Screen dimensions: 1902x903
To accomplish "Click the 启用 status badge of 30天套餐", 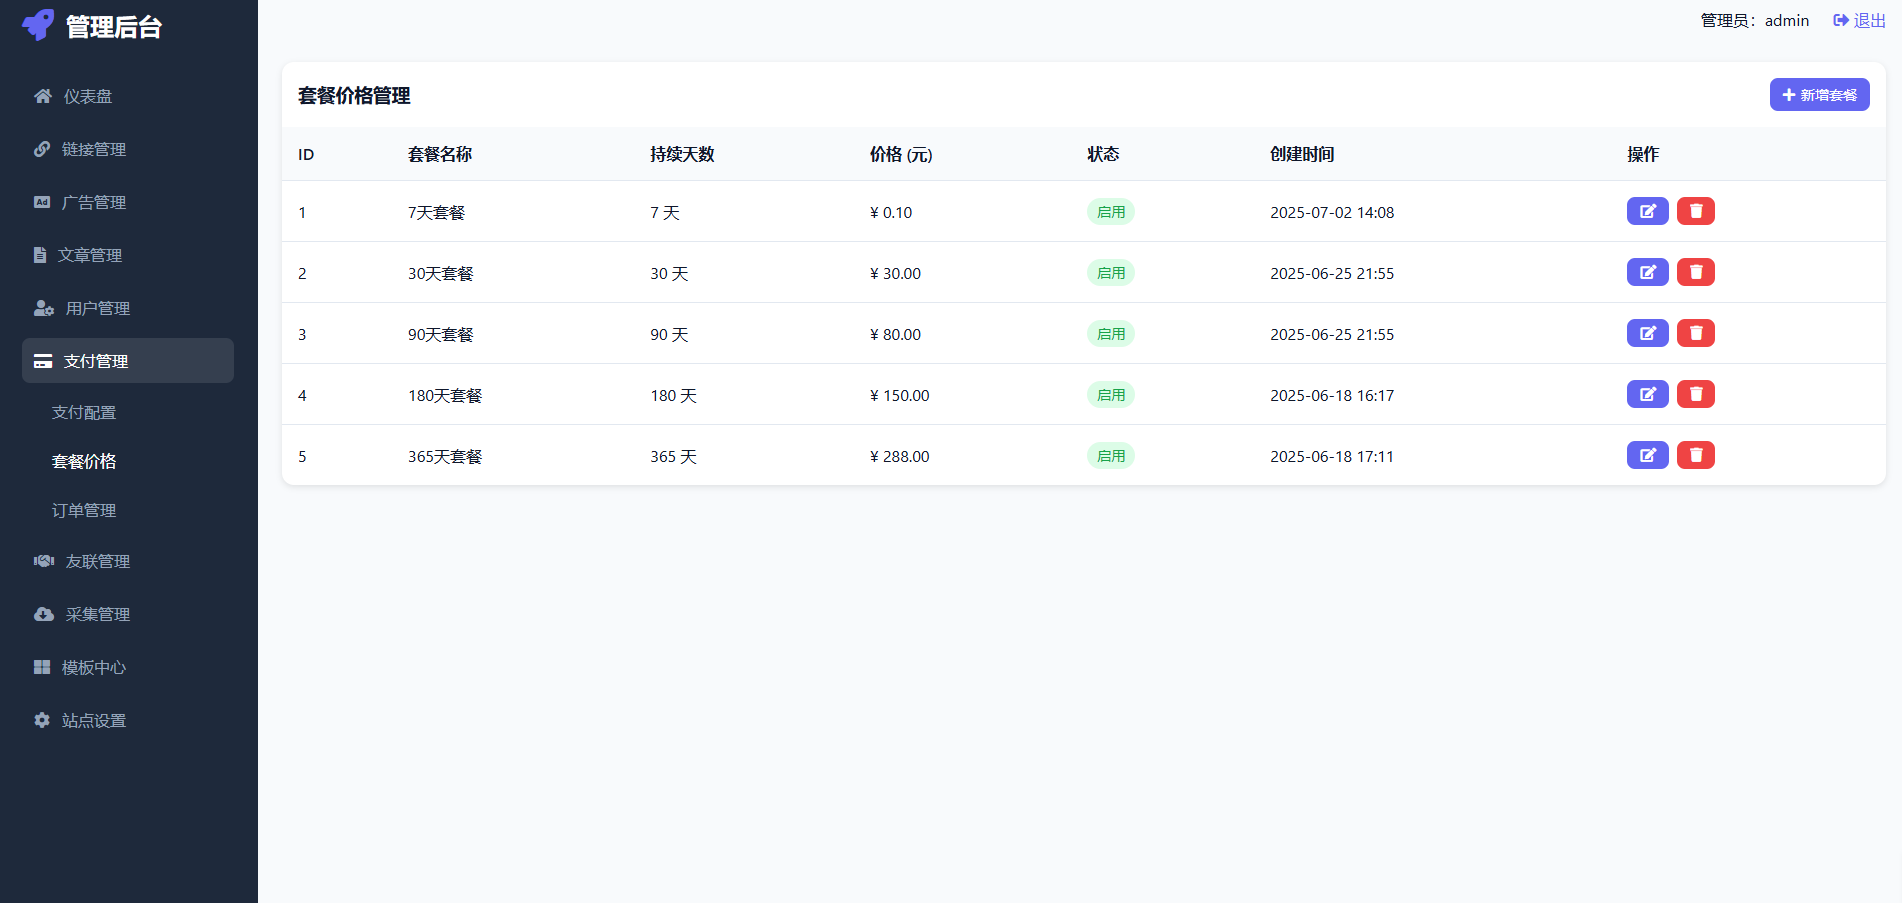I will point(1111,273).
